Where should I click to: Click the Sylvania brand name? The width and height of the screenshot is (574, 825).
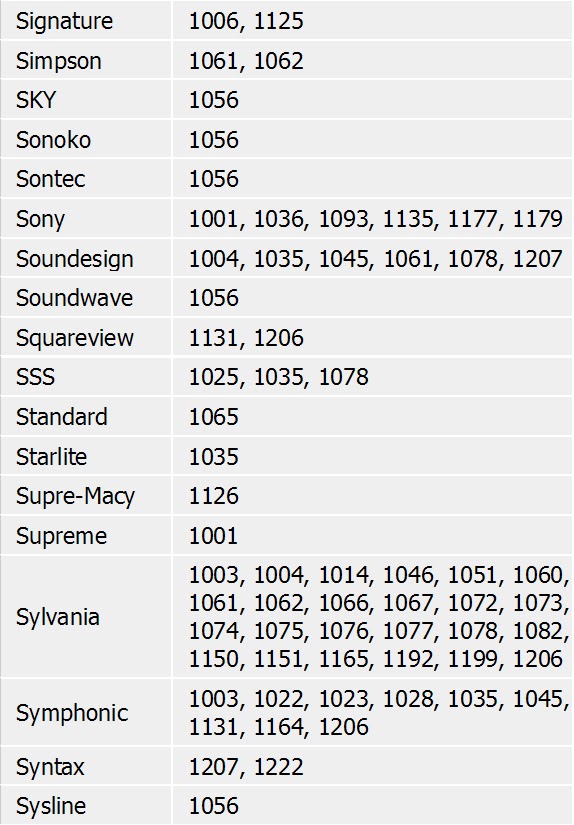coord(57,617)
